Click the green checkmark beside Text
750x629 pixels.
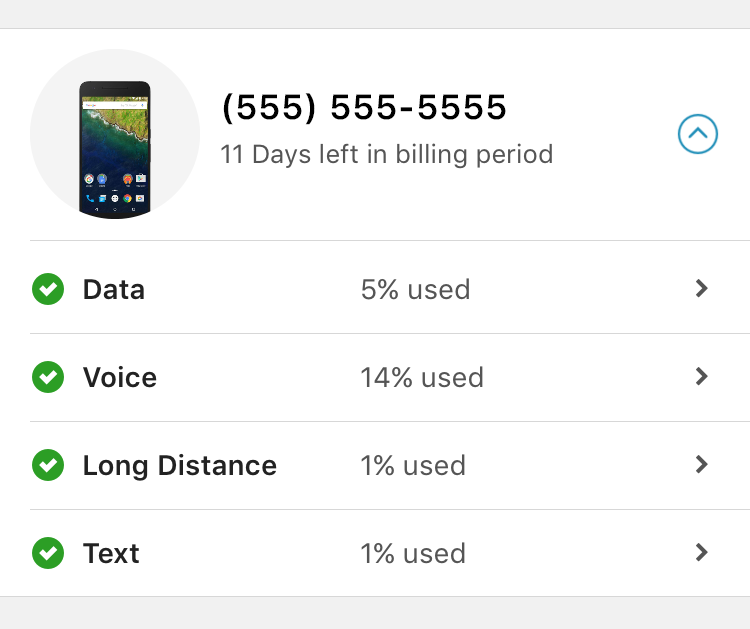[x=48, y=553]
